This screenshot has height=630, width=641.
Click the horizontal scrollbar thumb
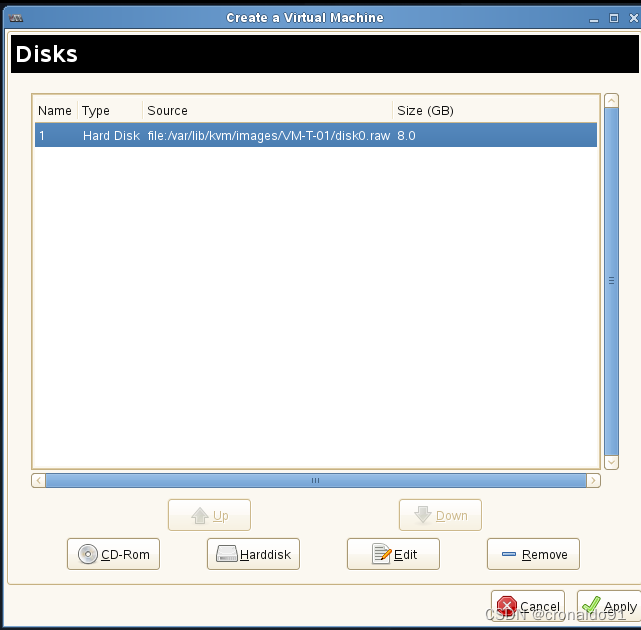tap(316, 480)
